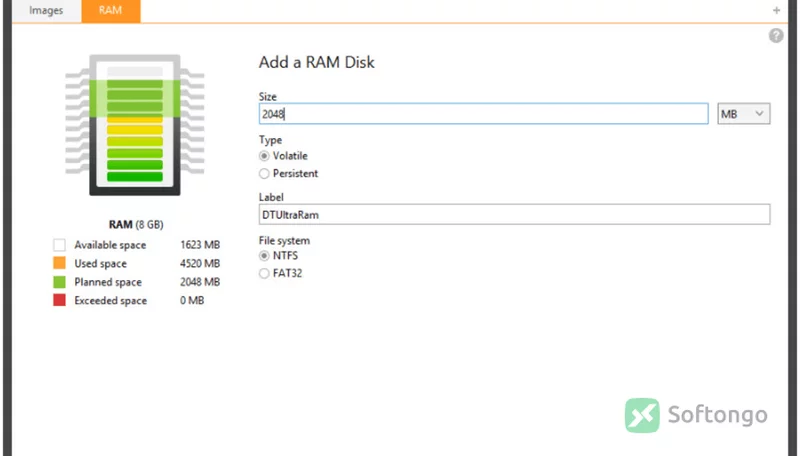Focus the Size input field

[x=483, y=114]
